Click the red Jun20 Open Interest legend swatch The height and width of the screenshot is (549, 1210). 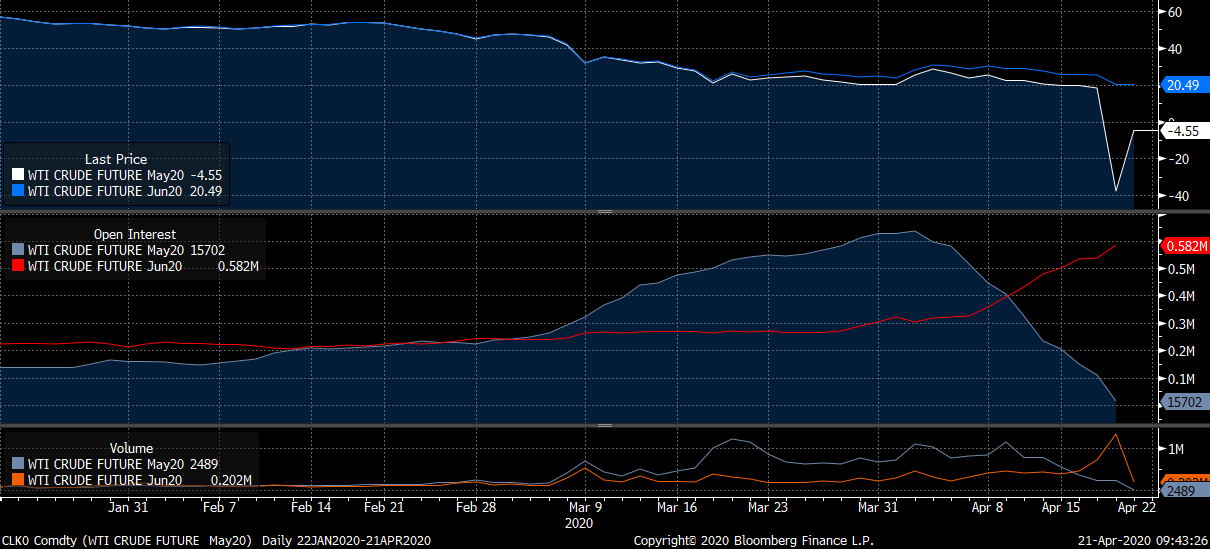18,266
